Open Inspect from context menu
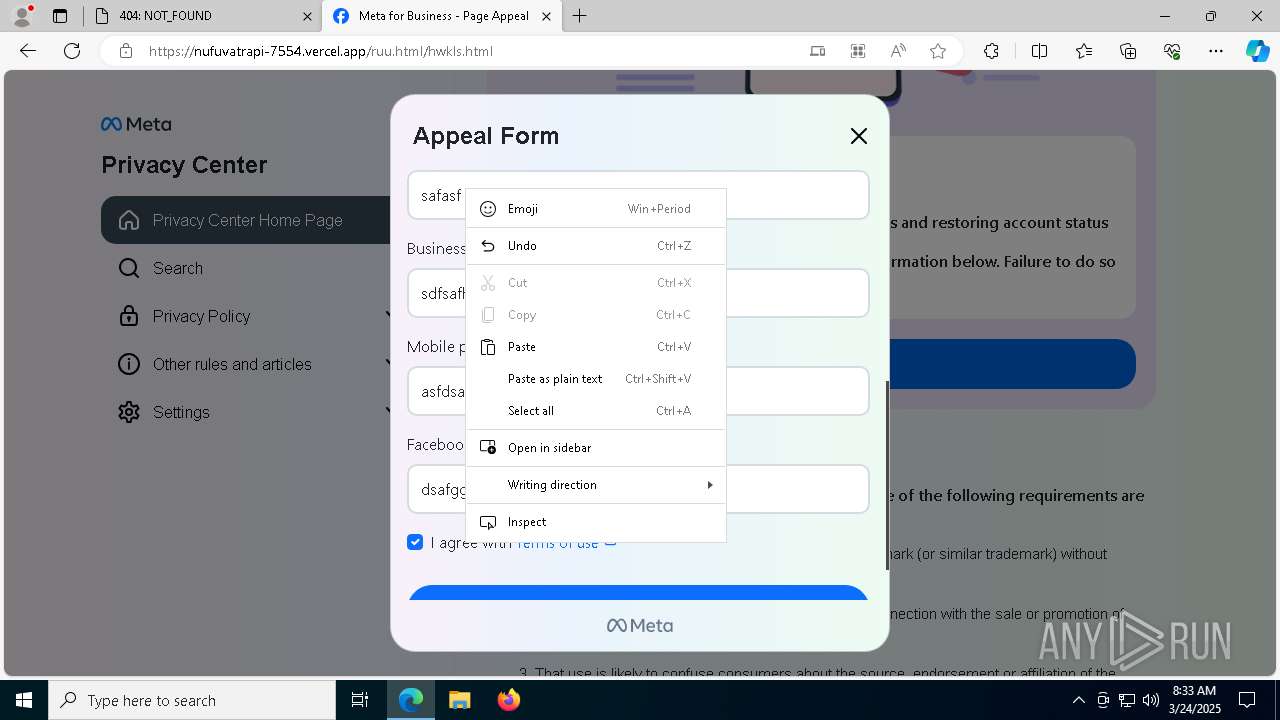The width and height of the screenshot is (1280, 720). tap(596, 522)
